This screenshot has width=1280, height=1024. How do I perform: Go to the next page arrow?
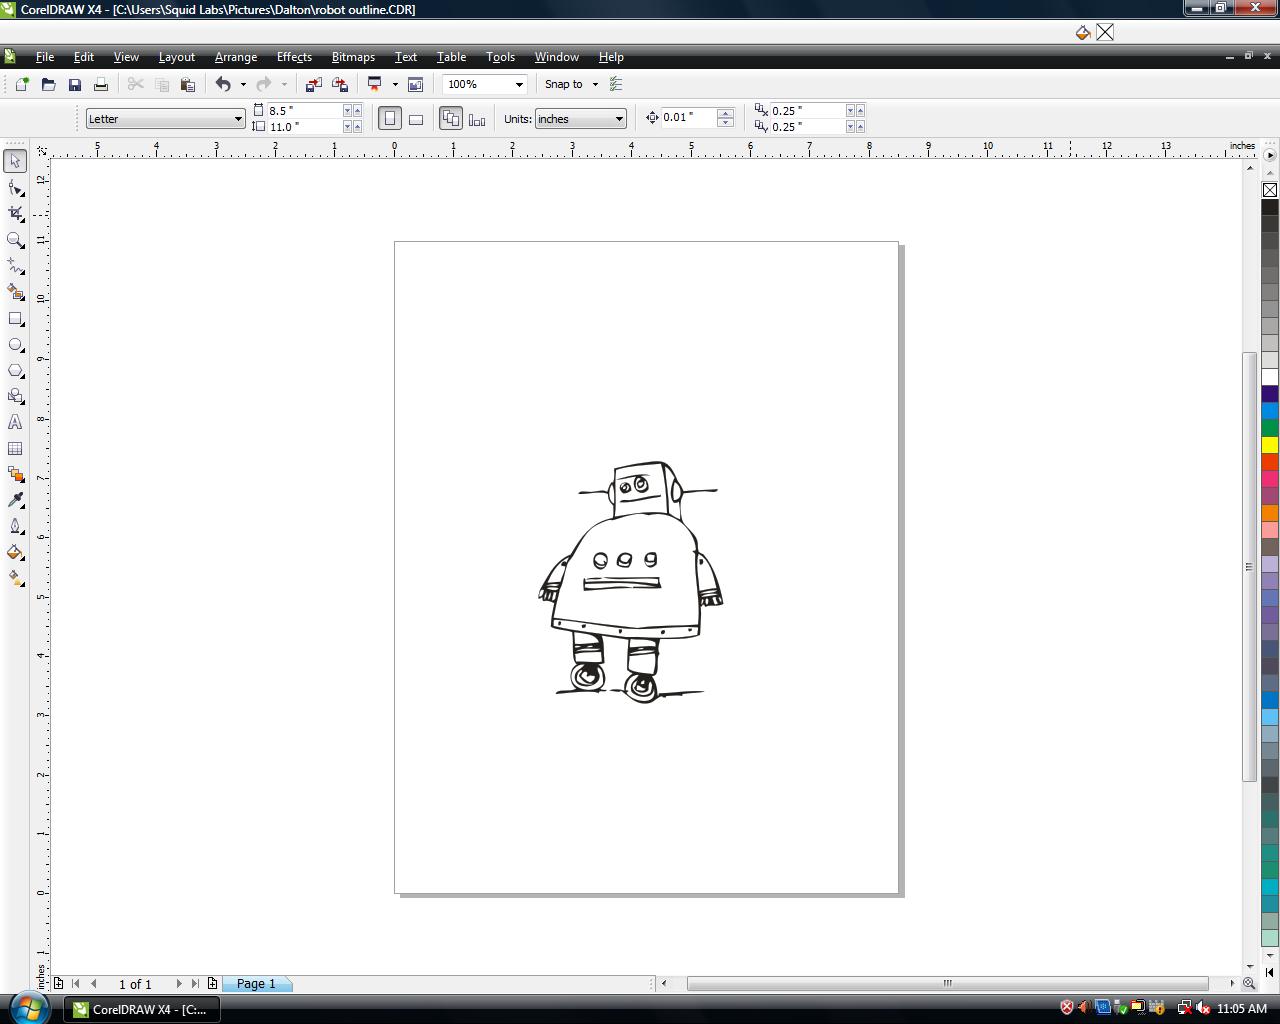(179, 983)
